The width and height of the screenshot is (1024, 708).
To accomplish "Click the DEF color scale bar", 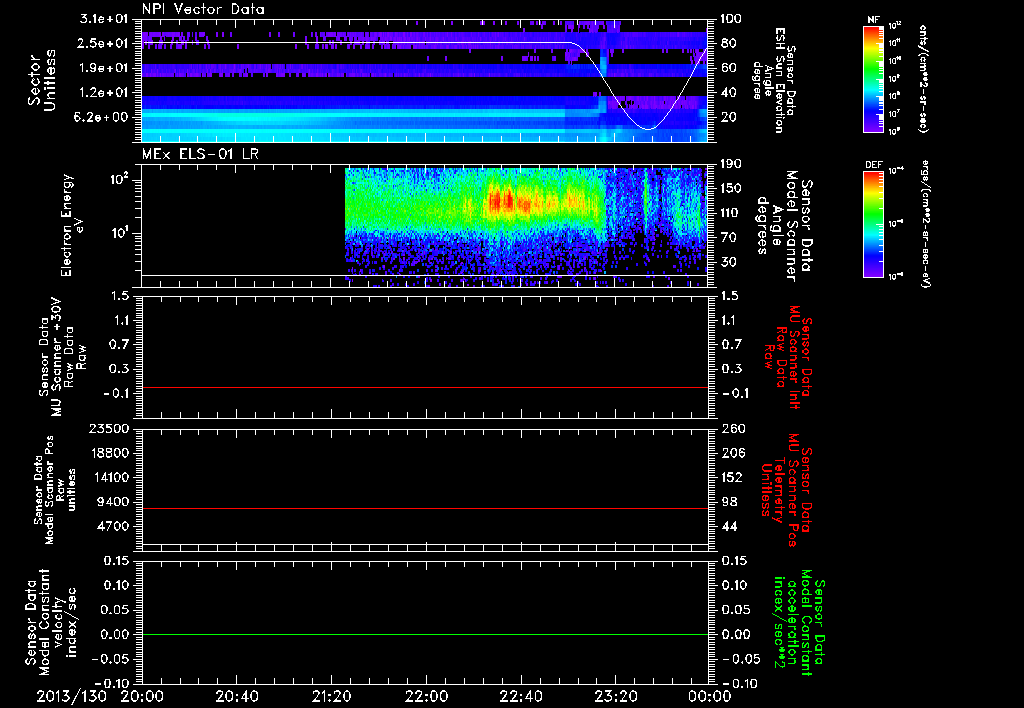I will click(x=873, y=224).
